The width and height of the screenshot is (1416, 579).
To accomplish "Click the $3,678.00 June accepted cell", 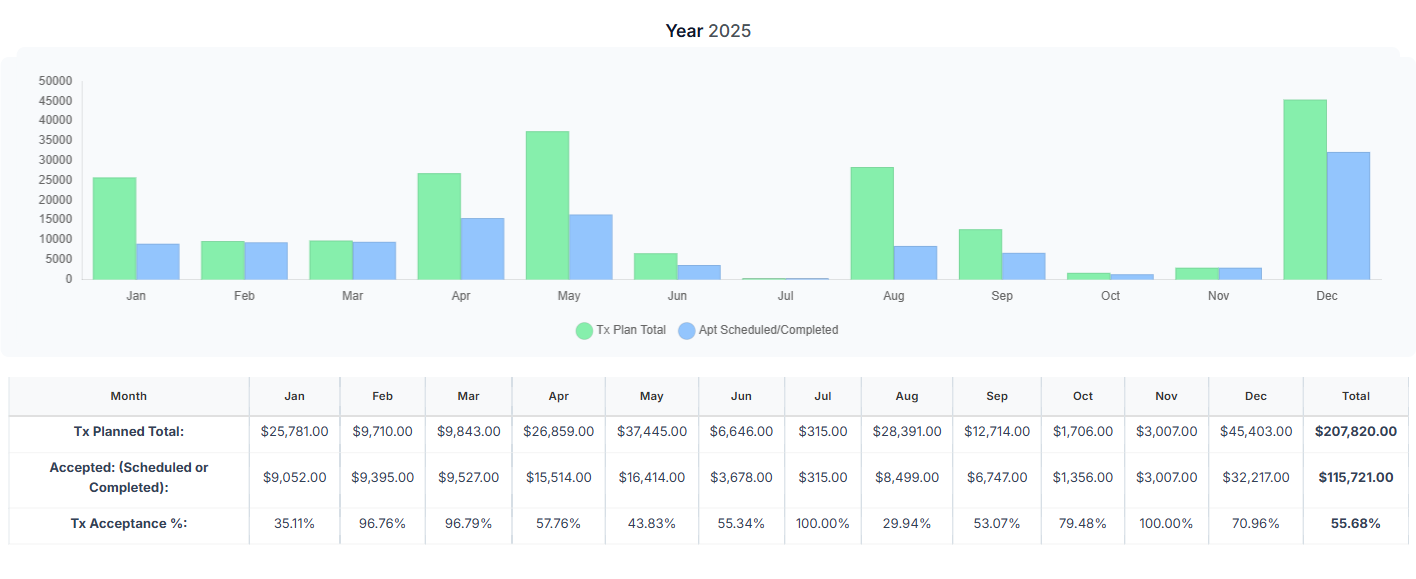I will [741, 478].
